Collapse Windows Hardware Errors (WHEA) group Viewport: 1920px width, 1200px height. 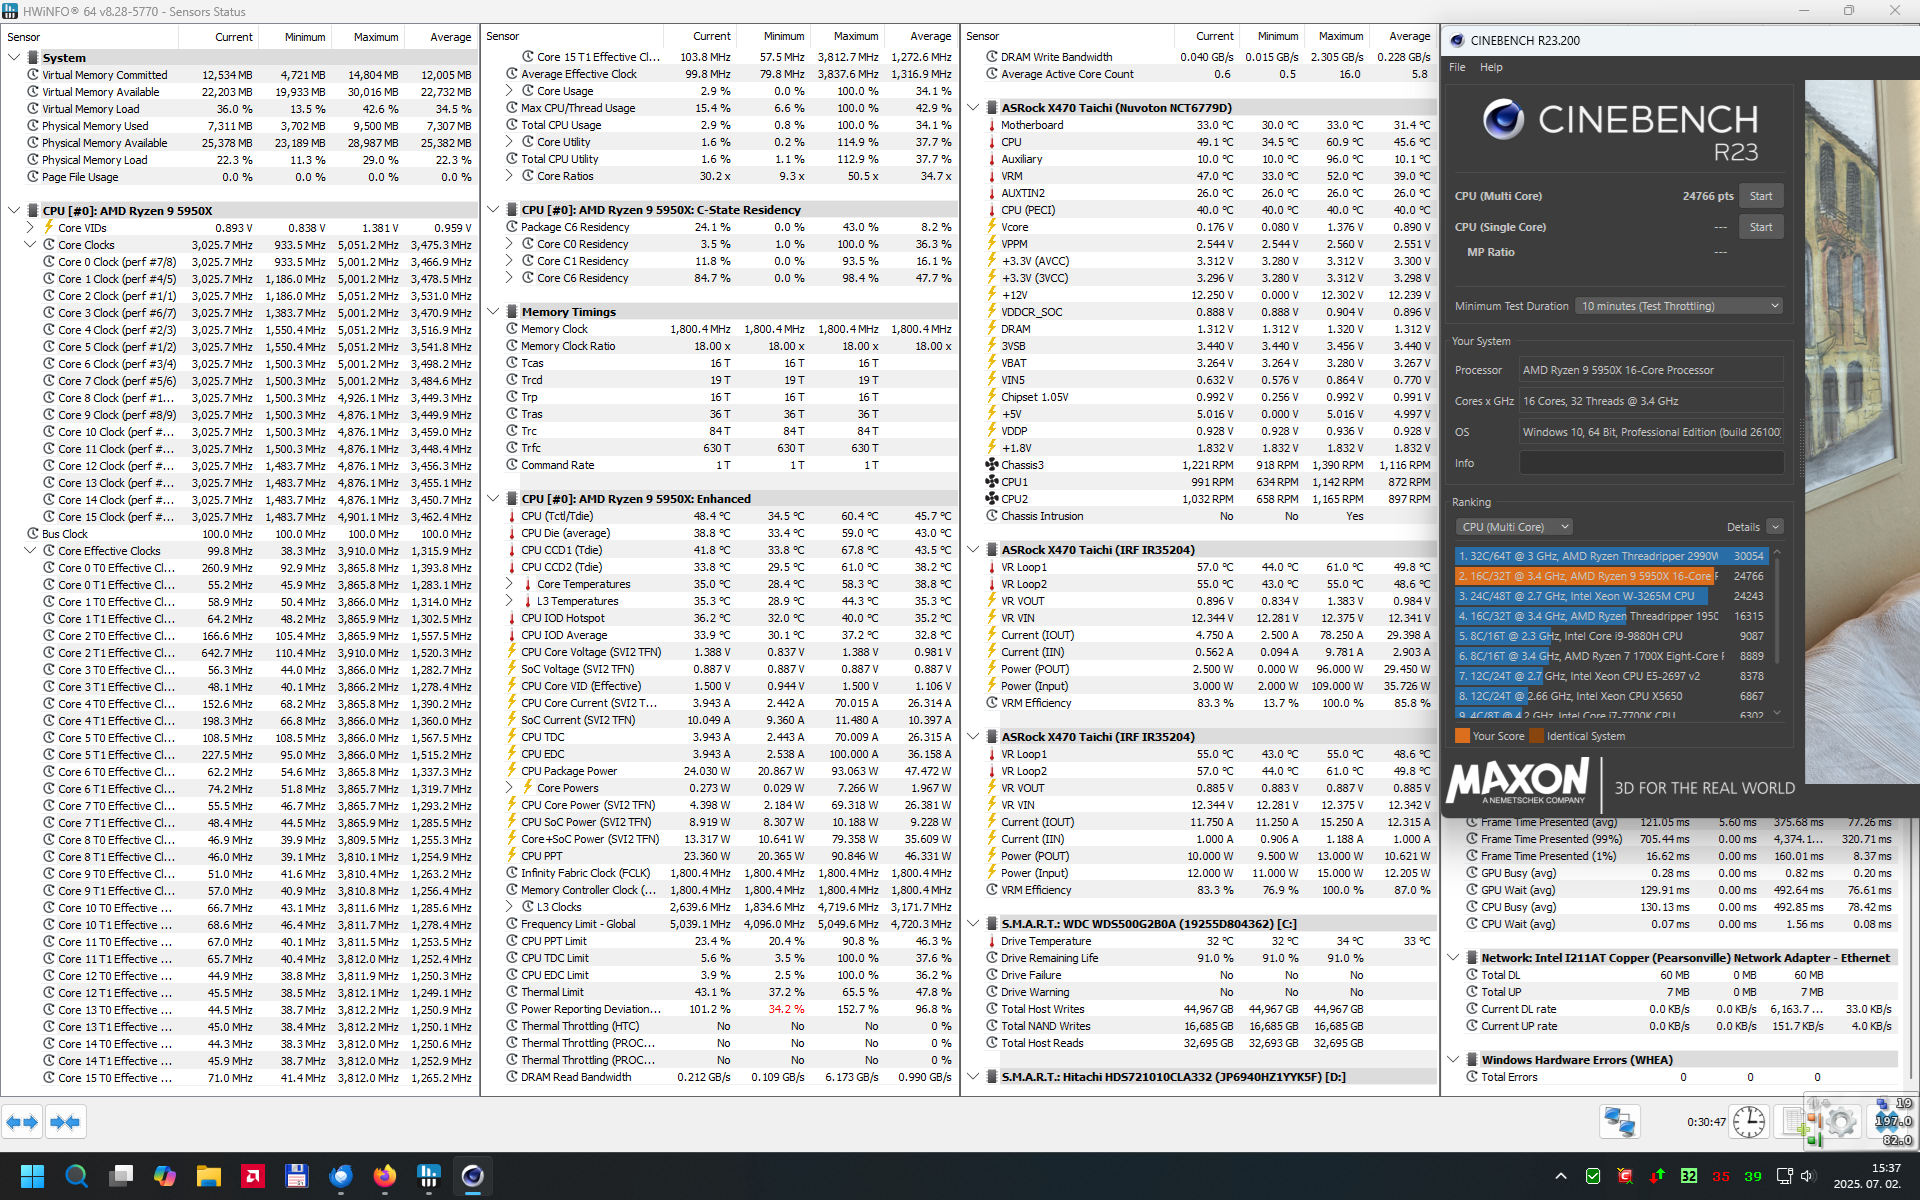pyautogui.click(x=1453, y=1060)
